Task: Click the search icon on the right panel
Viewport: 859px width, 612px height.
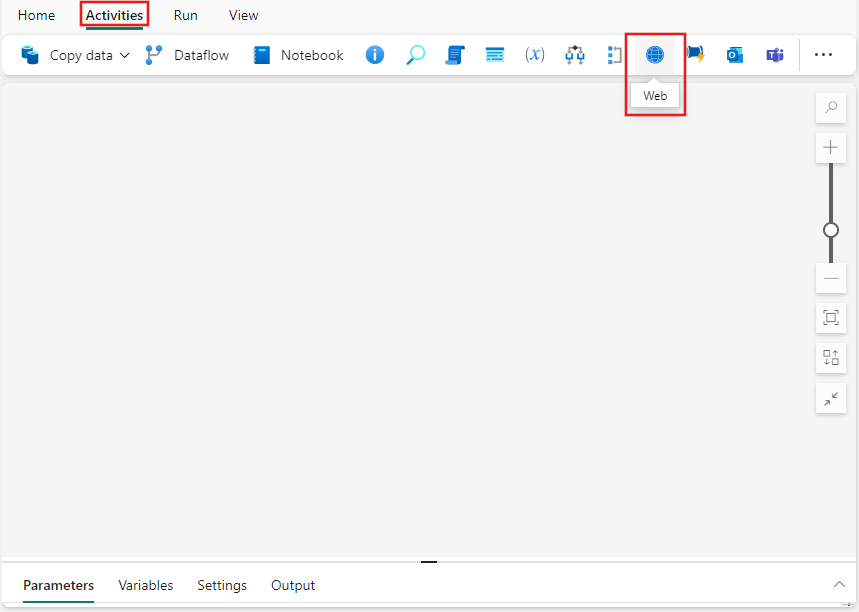Action: pyautogui.click(x=830, y=107)
